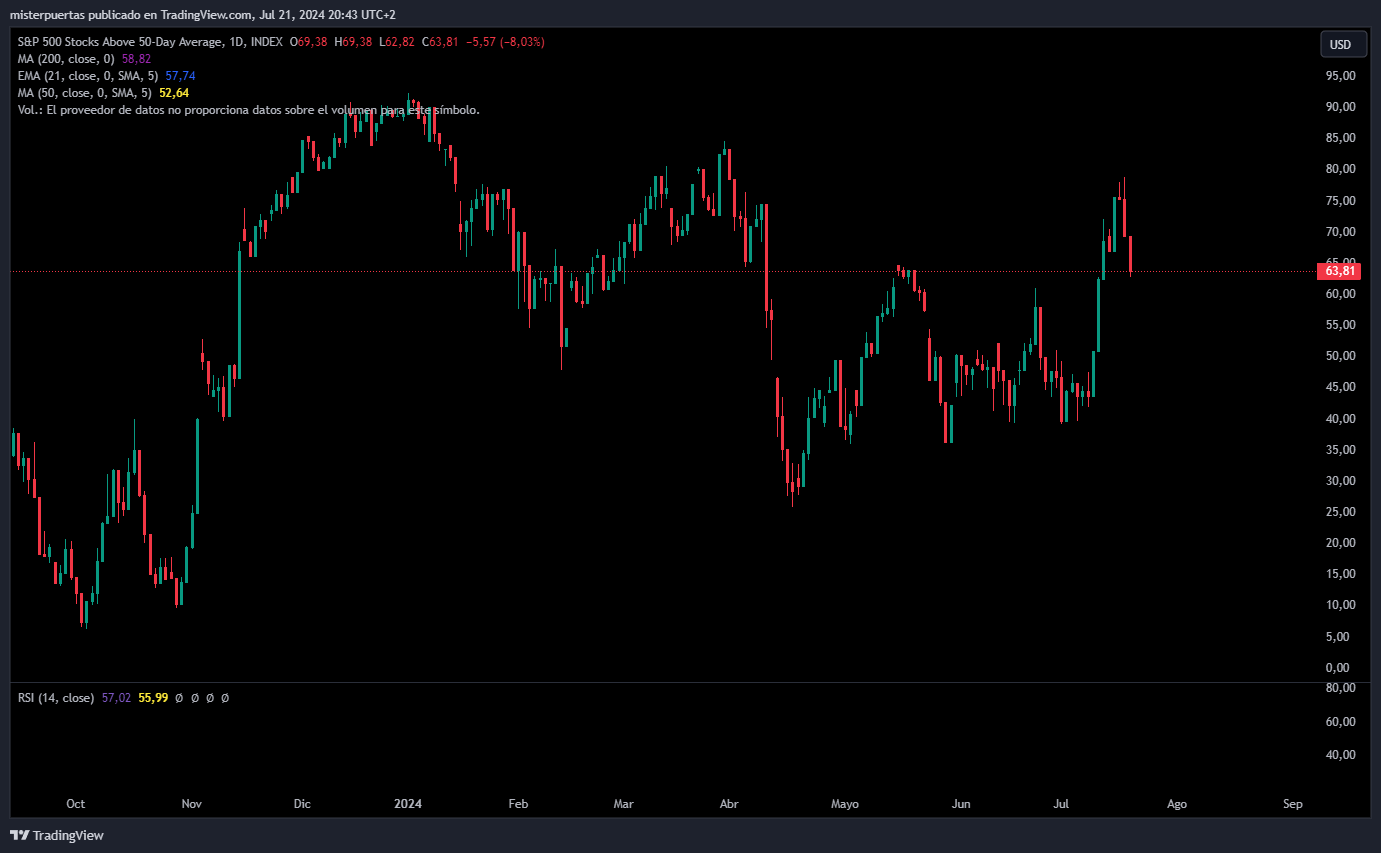This screenshot has height=853, width=1381.
Task: Click the low value L62,82
Action: [396, 42]
